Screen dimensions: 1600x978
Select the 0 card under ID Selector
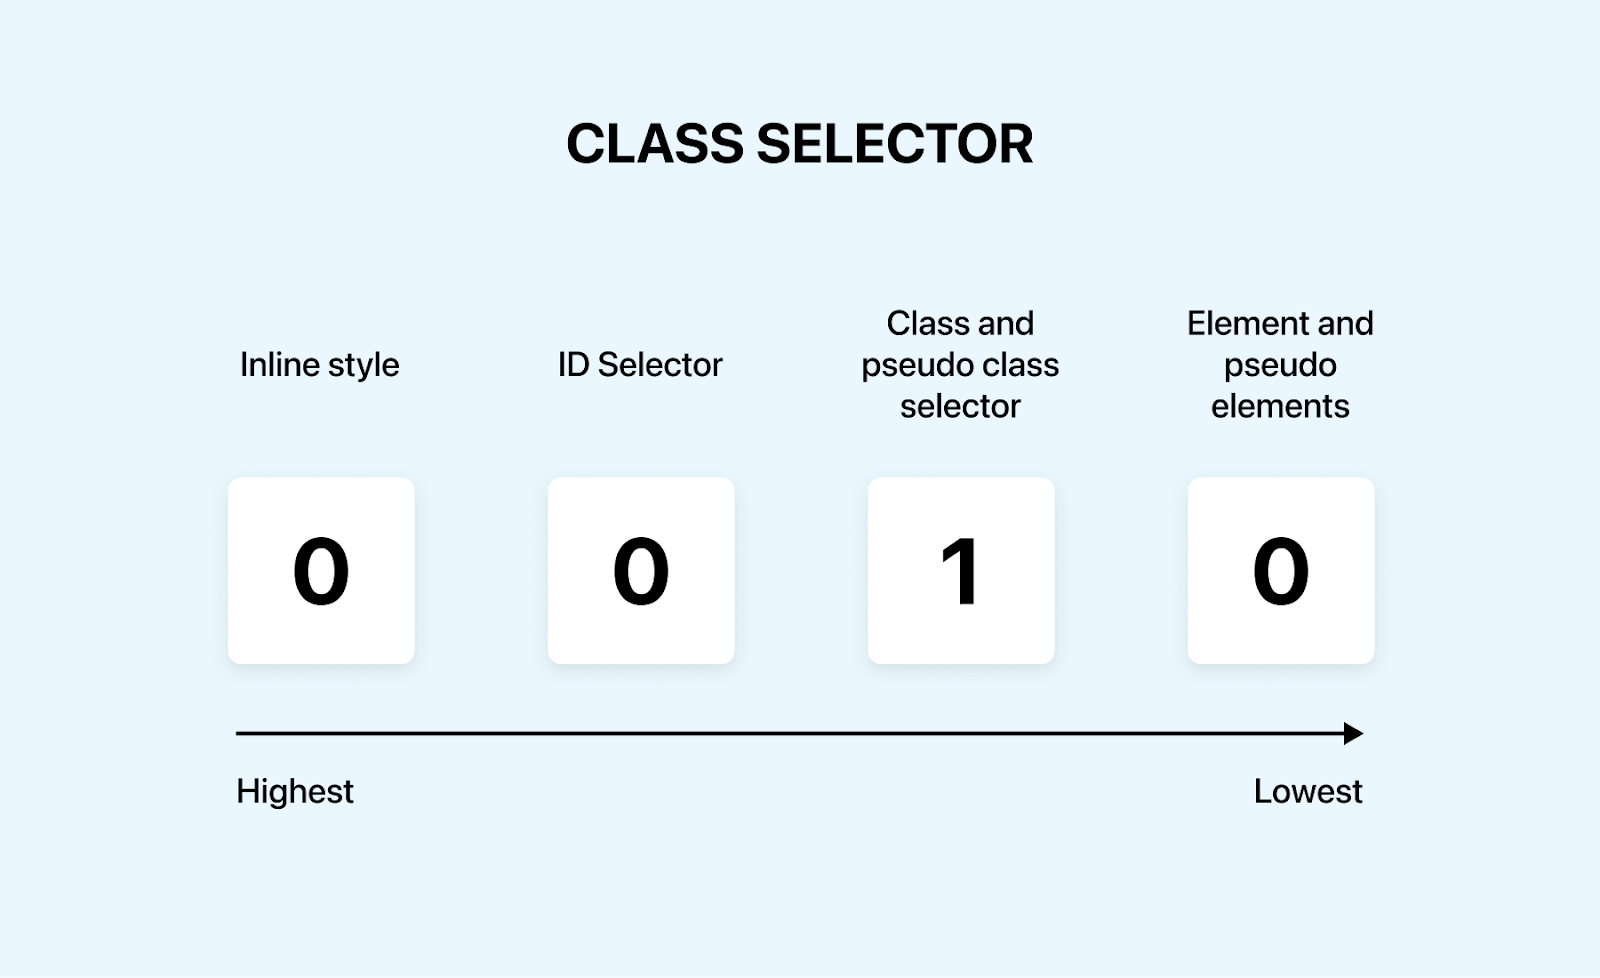pos(641,570)
